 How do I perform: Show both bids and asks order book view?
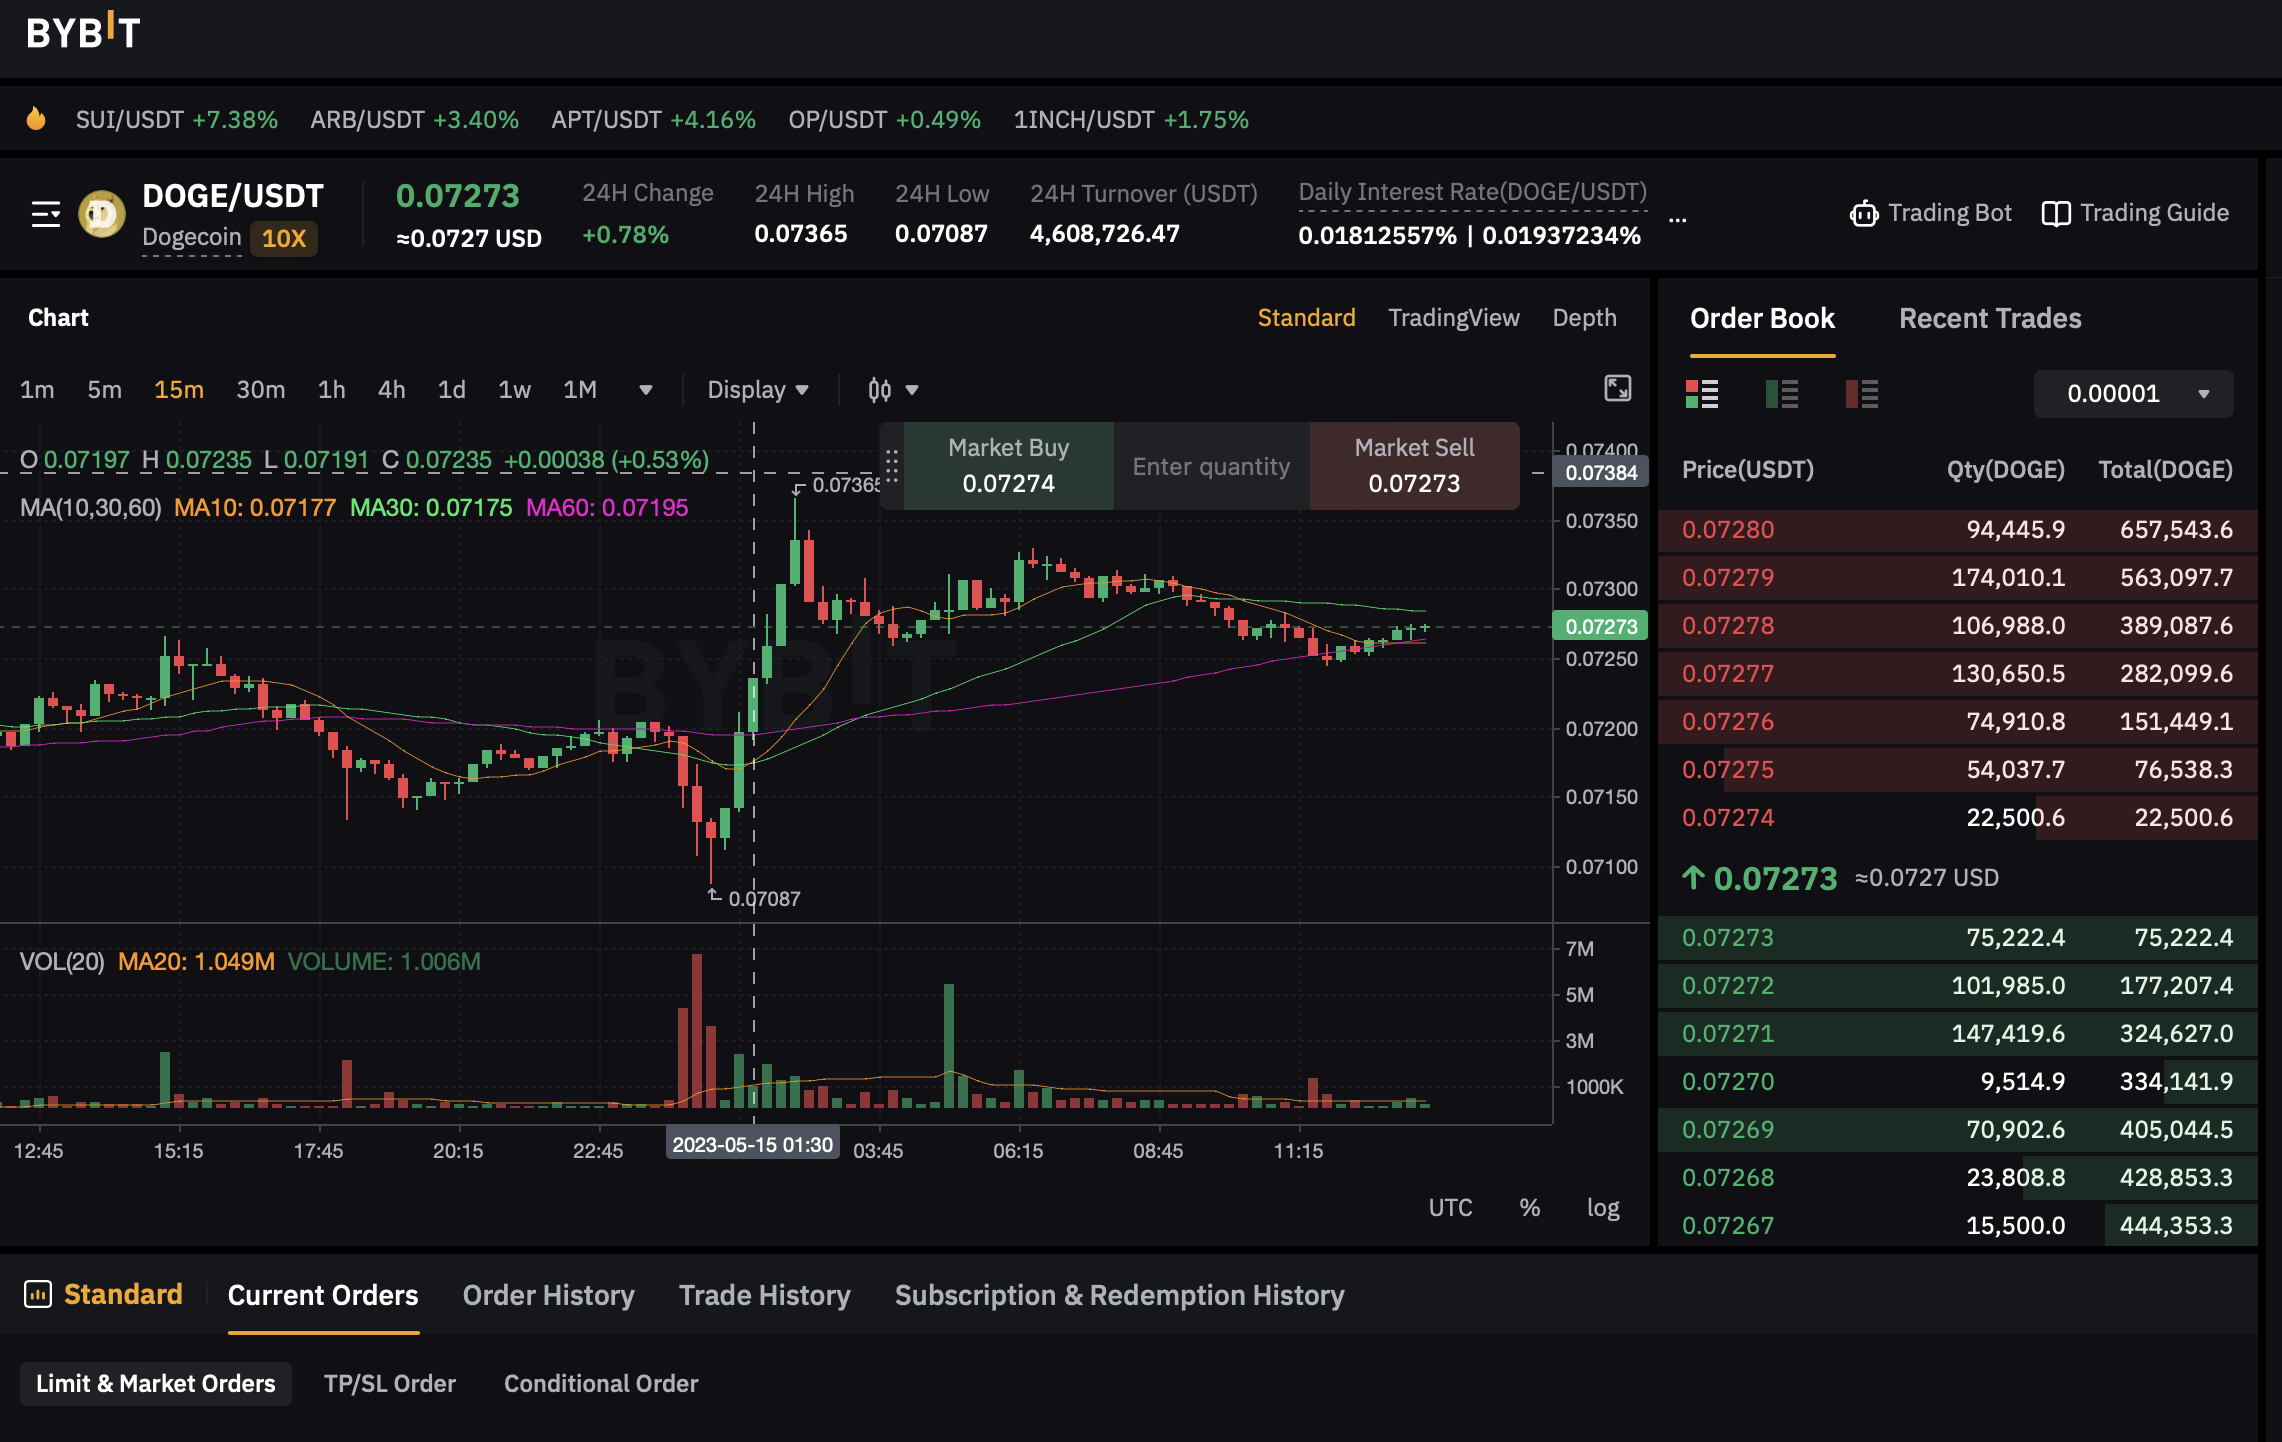click(x=1702, y=394)
